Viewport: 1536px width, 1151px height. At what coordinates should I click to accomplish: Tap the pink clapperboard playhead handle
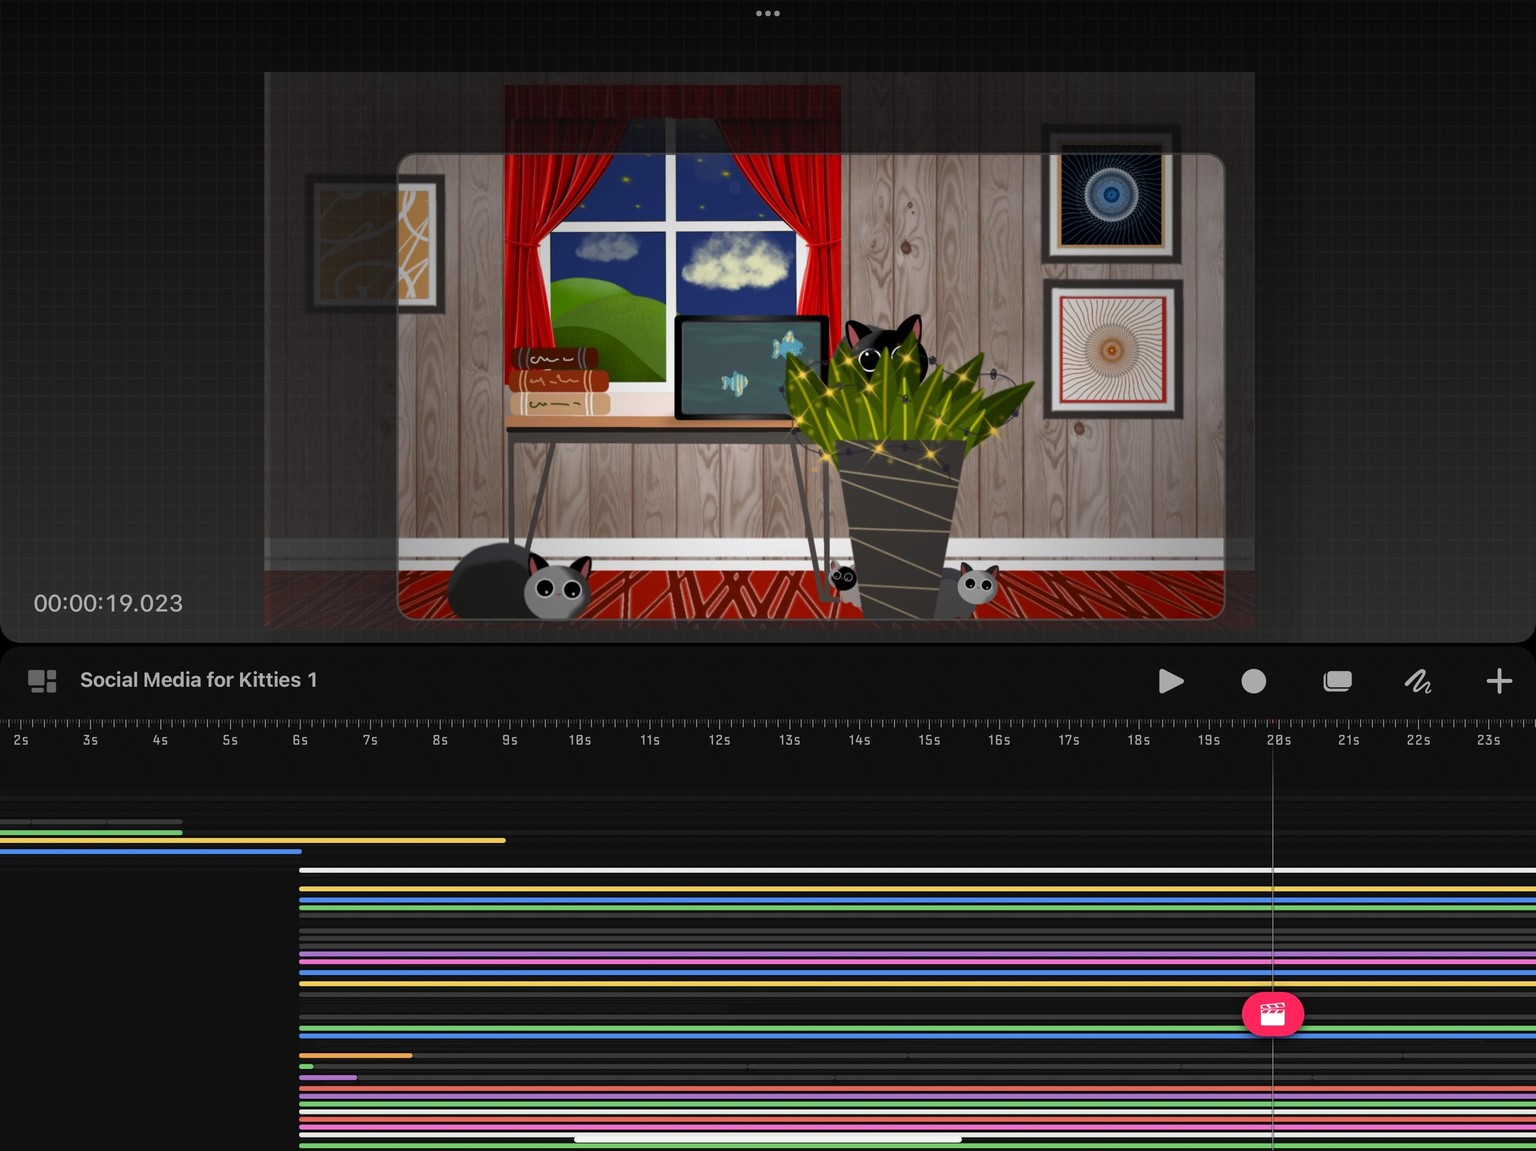tap(1273, 1014)
